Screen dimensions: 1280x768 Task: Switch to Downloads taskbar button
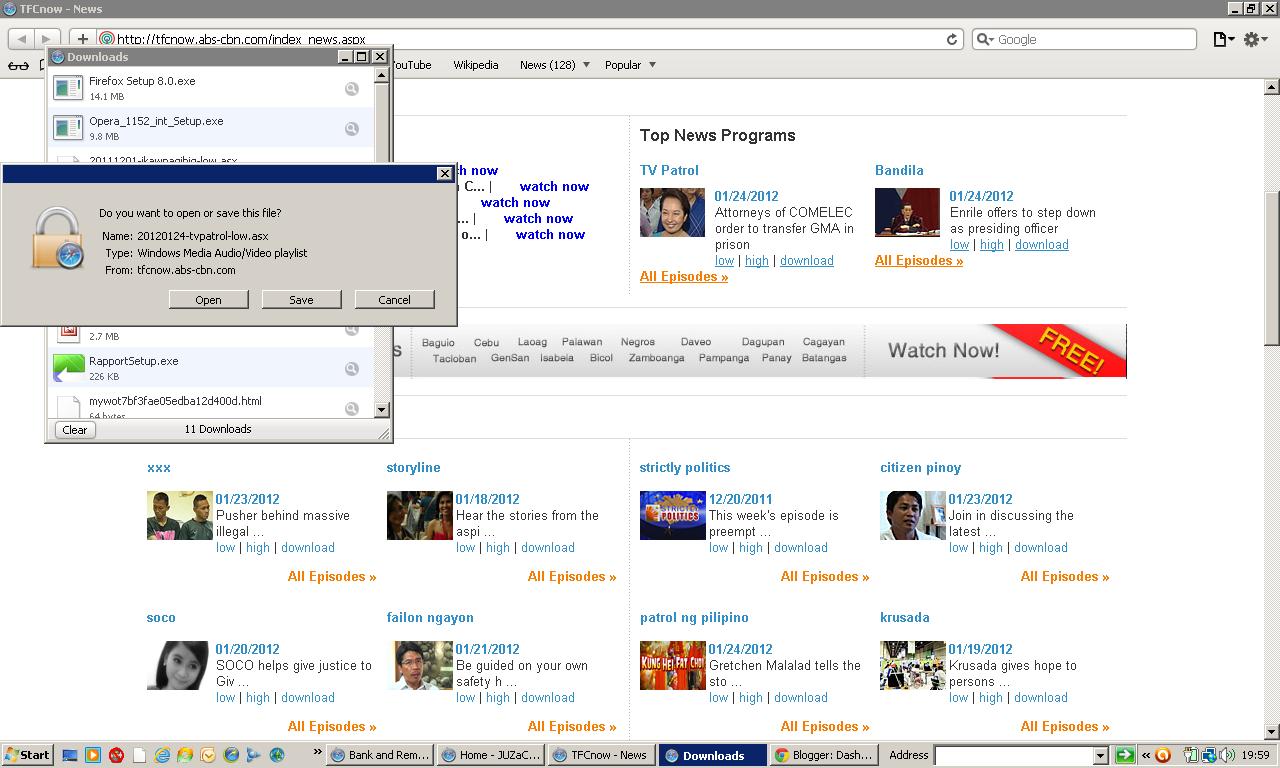tap(713, 755)
